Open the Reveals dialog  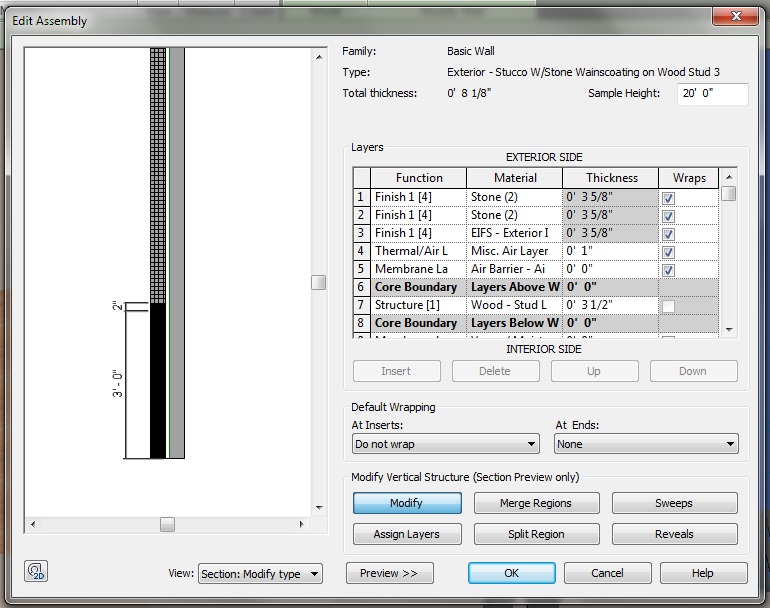point(674,534)
